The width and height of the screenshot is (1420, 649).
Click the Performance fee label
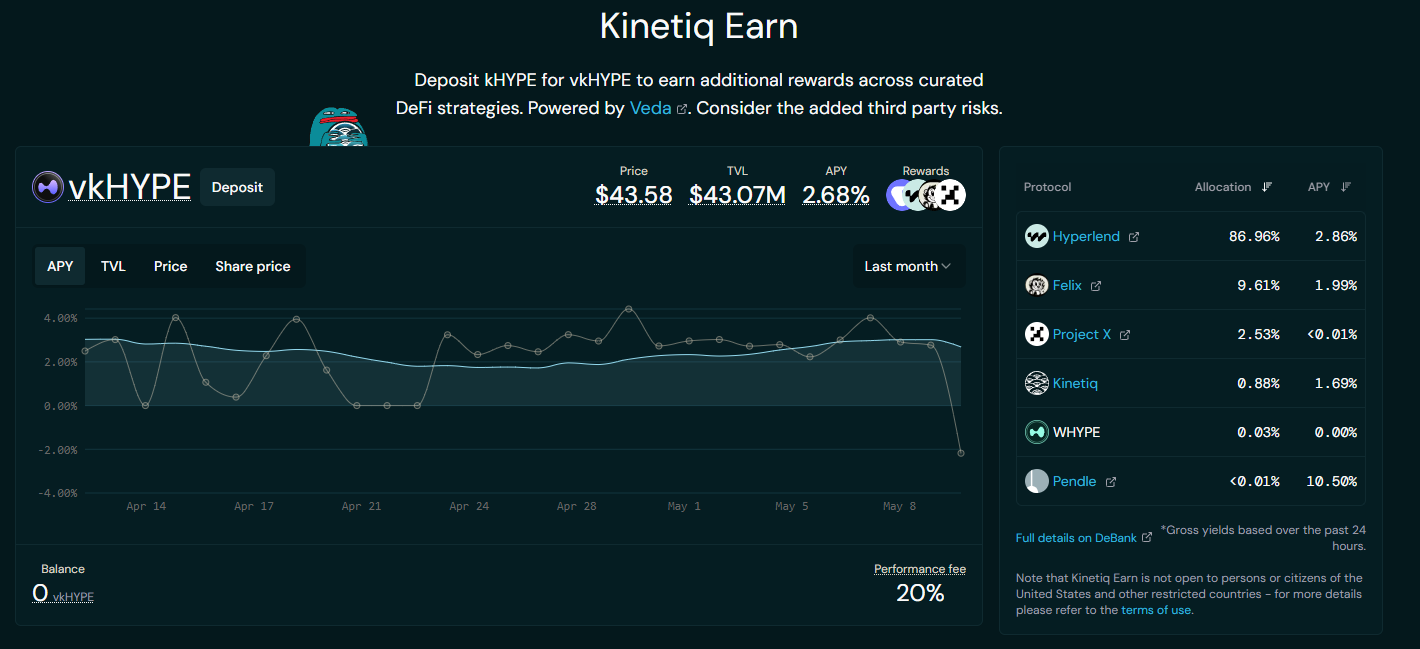[x=920, y=569]
